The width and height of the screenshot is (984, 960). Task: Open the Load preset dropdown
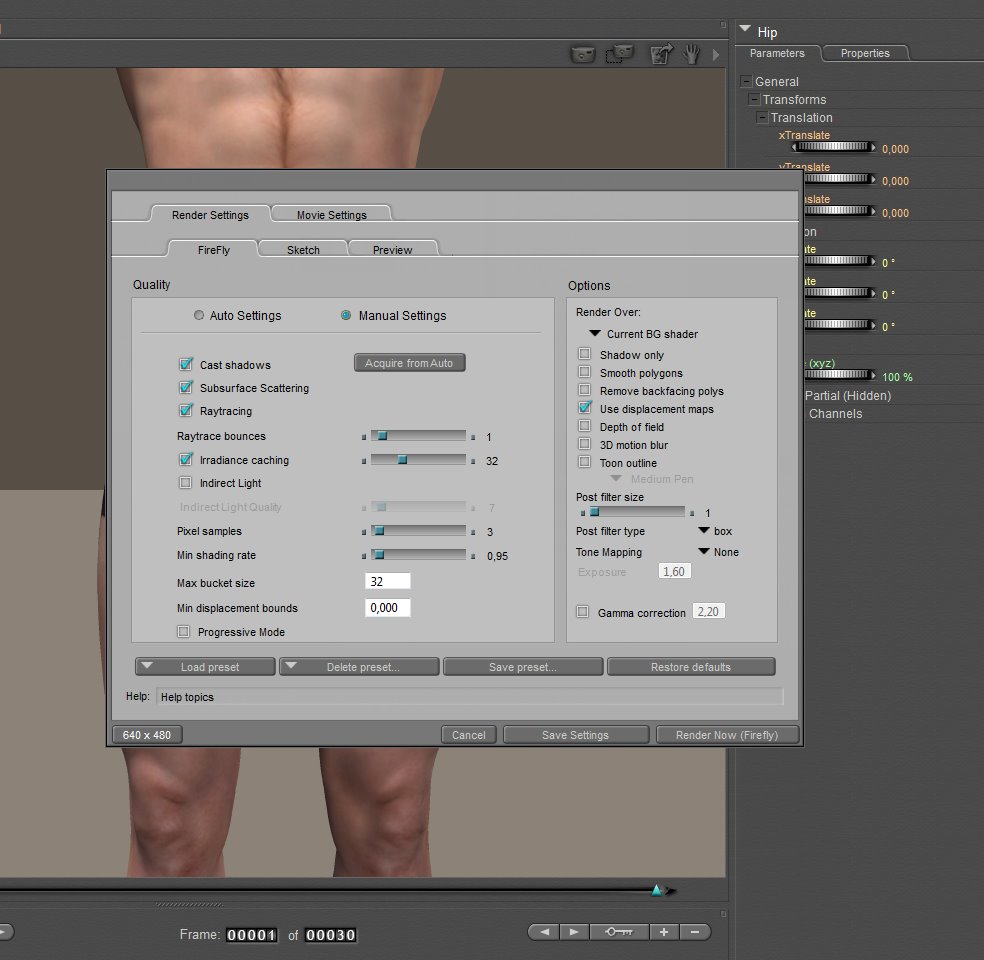coord(205,667)
